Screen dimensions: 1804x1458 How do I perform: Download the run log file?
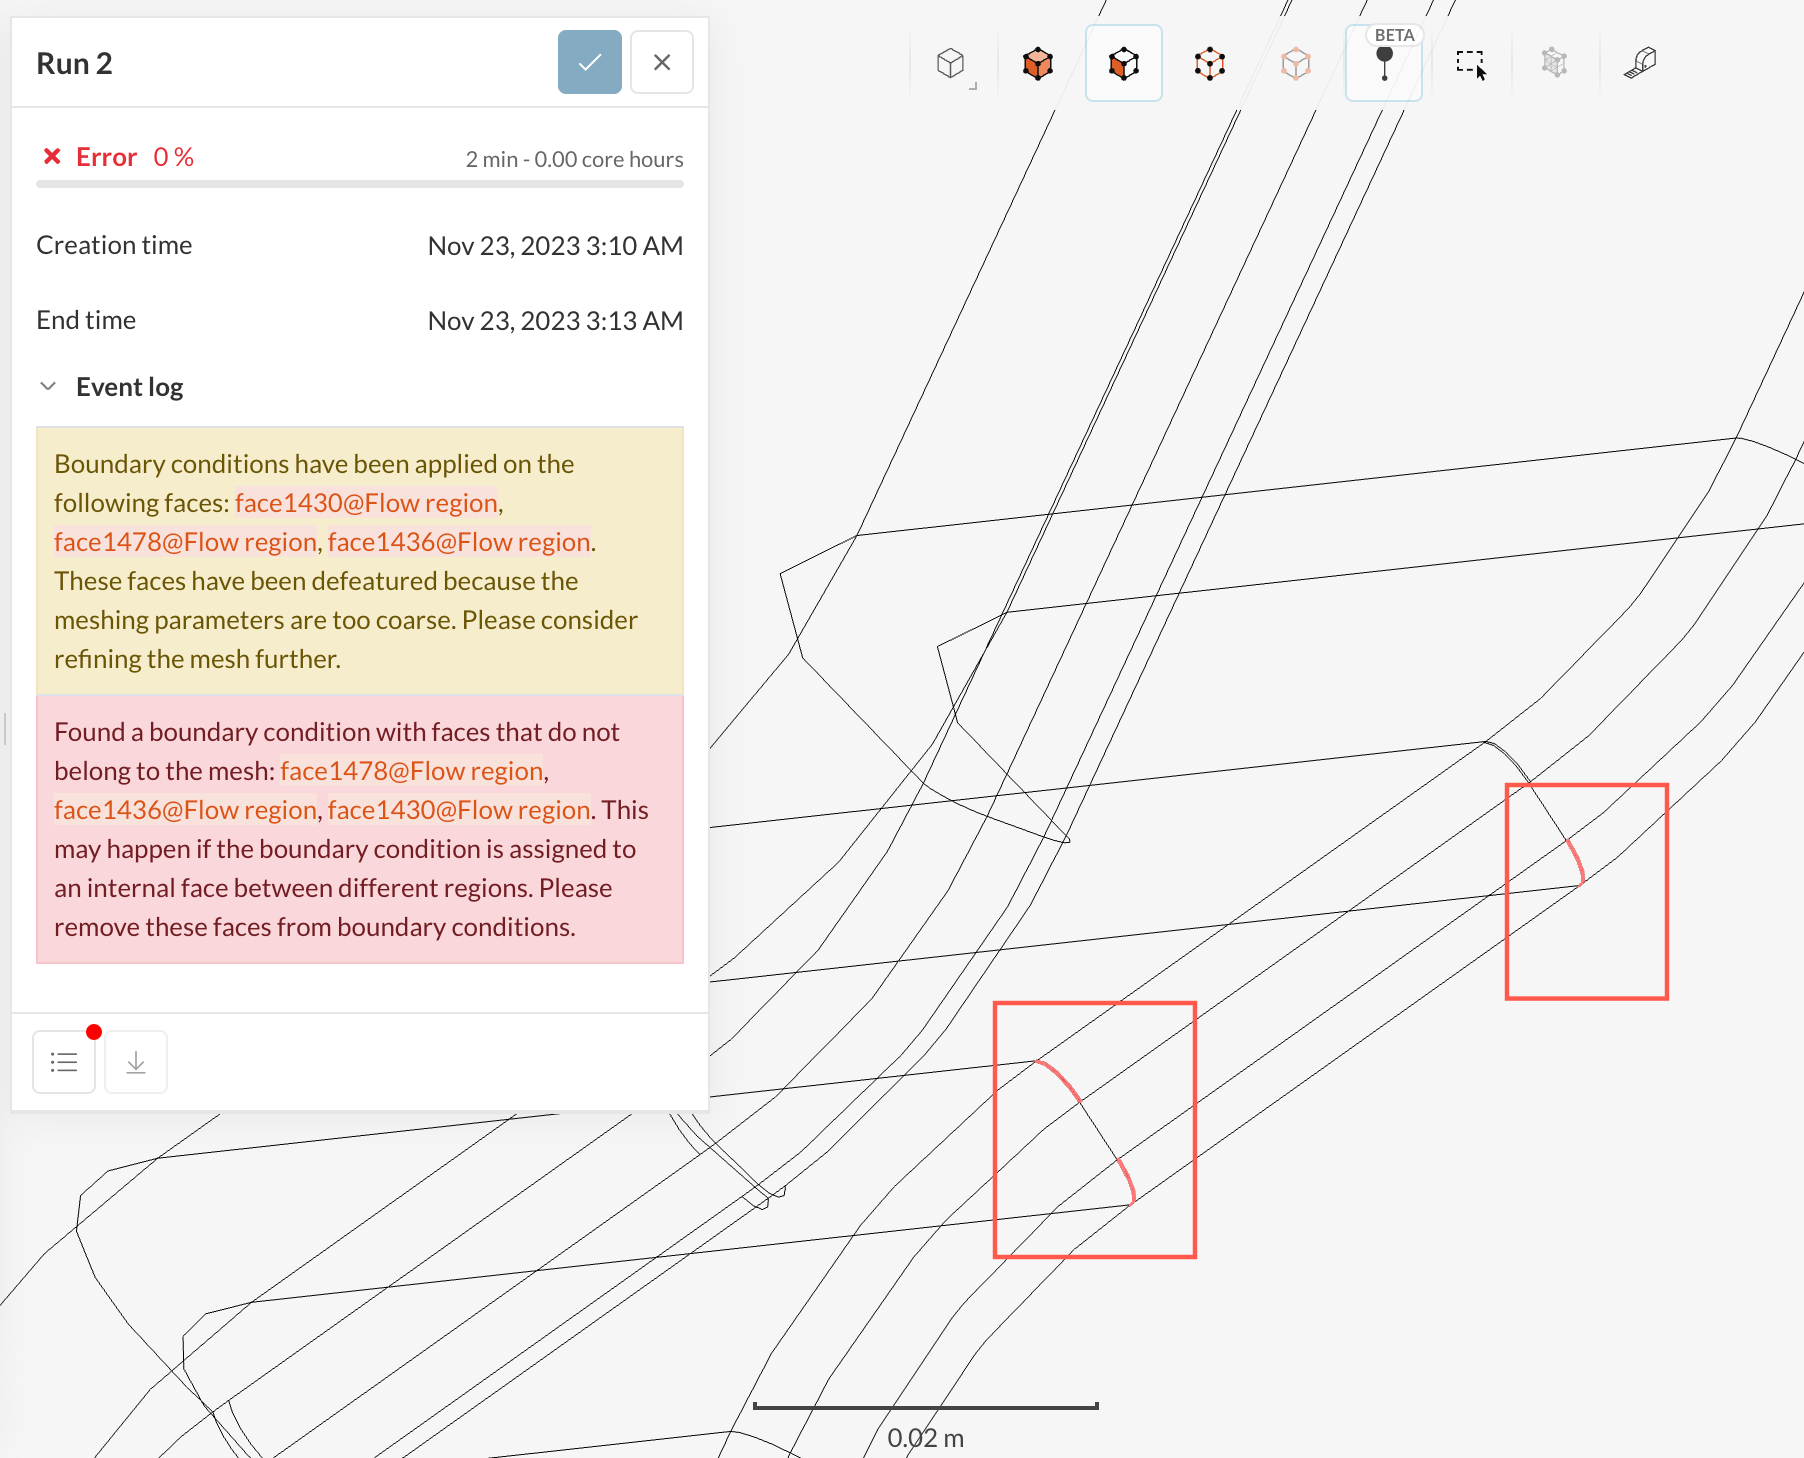(x=136, y=1062)
